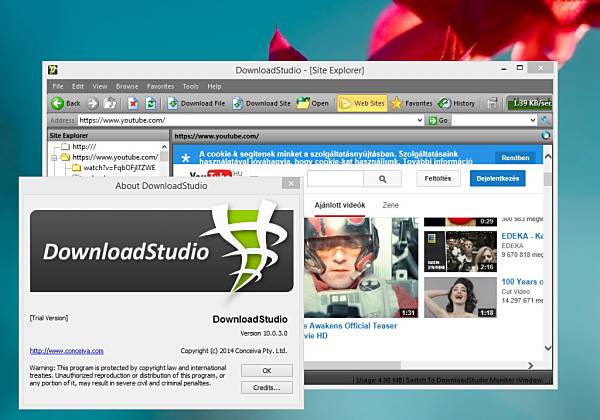The height and width of the screenshot is (420, 600).
Task: Click the Forward arrow button
Action: coord(93,103)
